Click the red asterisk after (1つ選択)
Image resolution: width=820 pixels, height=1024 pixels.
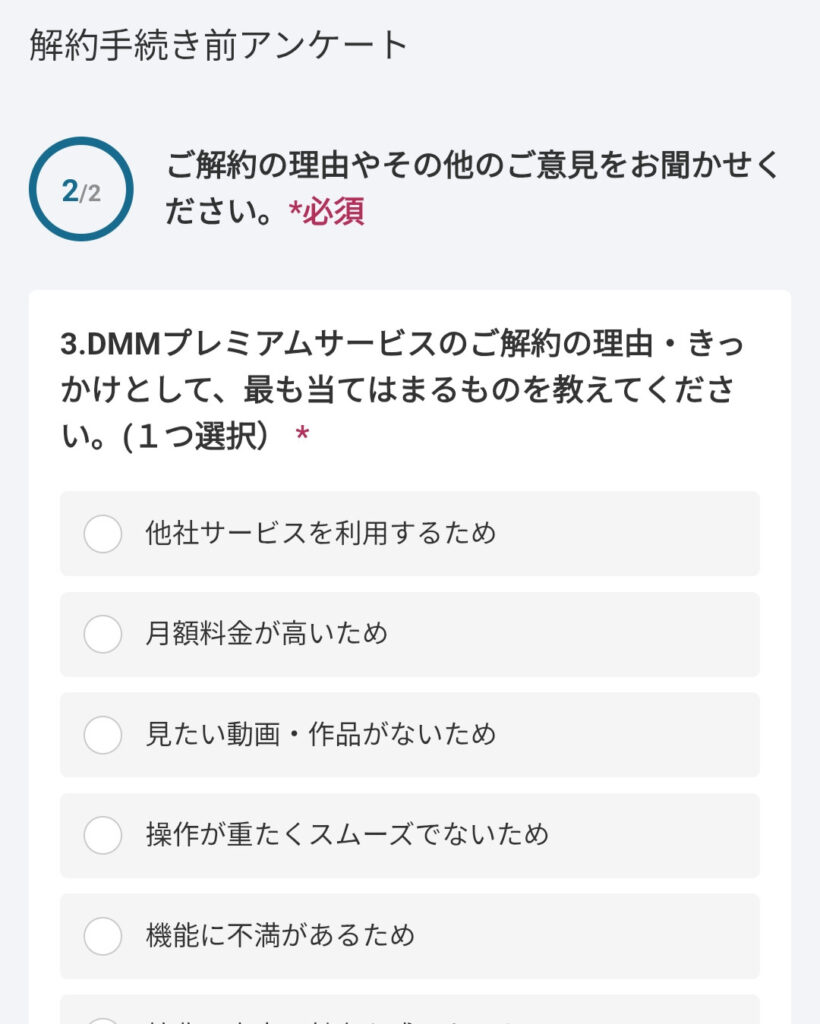pos(303,437)
